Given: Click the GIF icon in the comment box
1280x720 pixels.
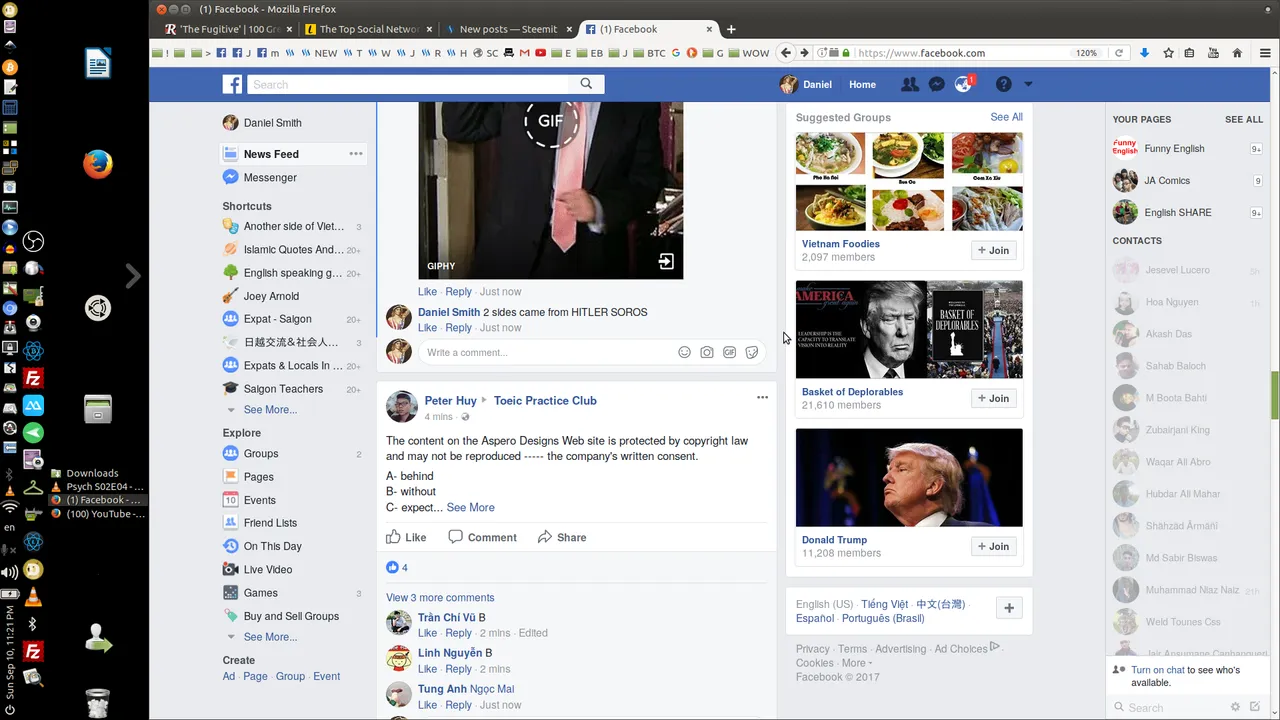Looking at the screenshot, I should click(x=730, y=352).
